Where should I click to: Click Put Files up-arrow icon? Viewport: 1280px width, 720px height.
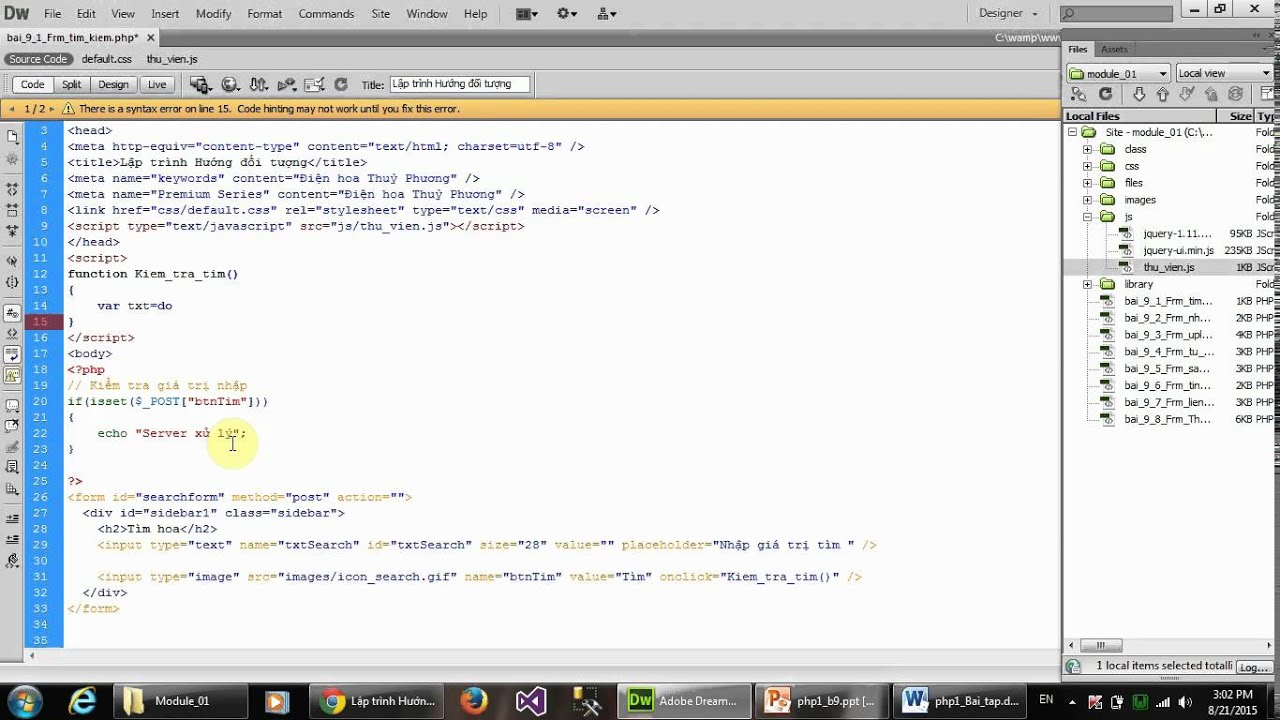pos(1162,94)
